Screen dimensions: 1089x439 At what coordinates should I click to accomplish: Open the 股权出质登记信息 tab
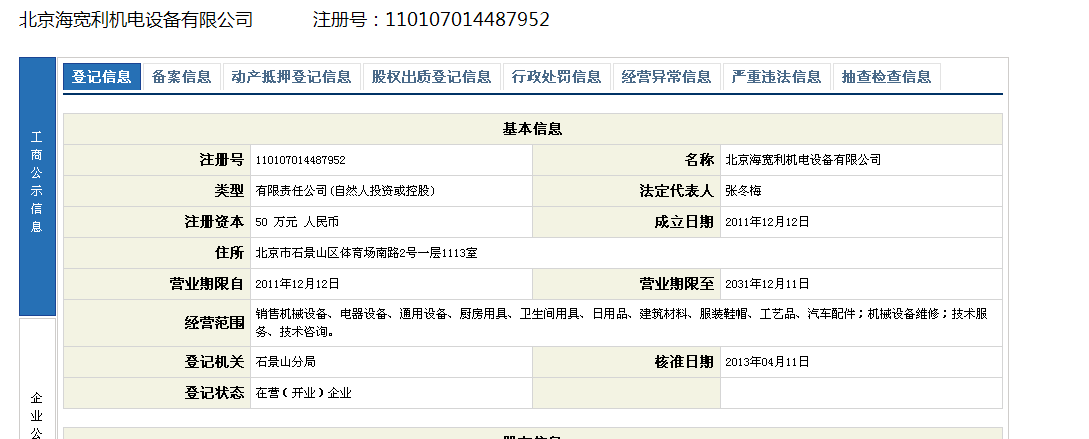pyautogui.click(x=431, y=77)
